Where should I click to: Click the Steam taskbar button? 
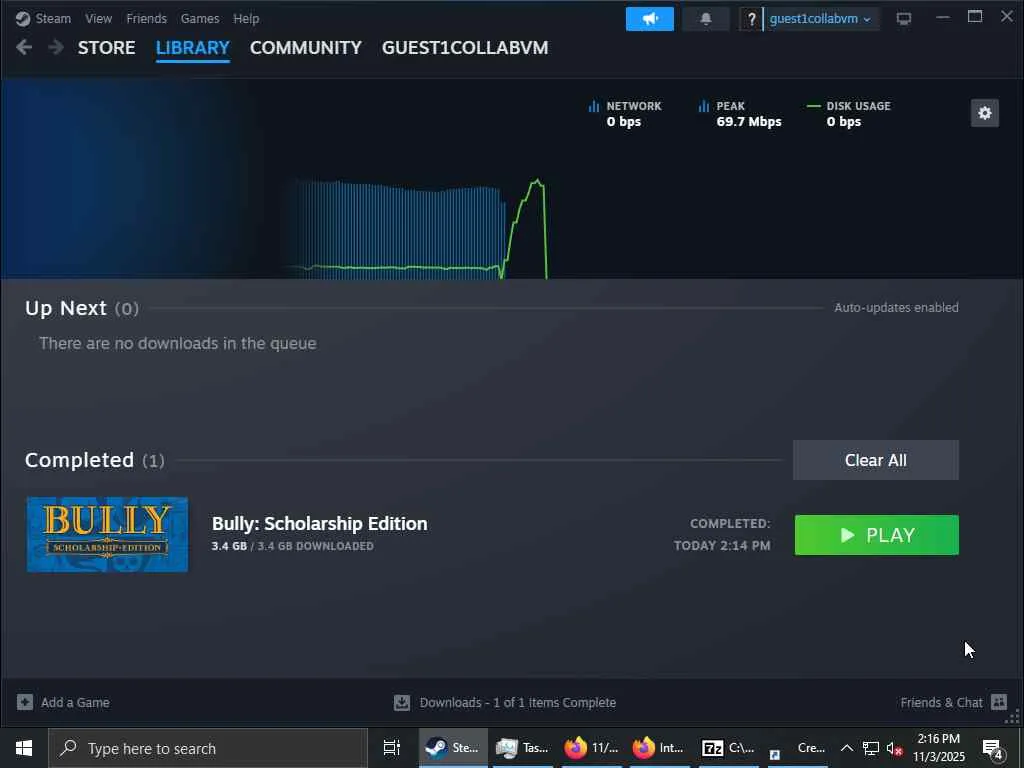coord(453,748)
